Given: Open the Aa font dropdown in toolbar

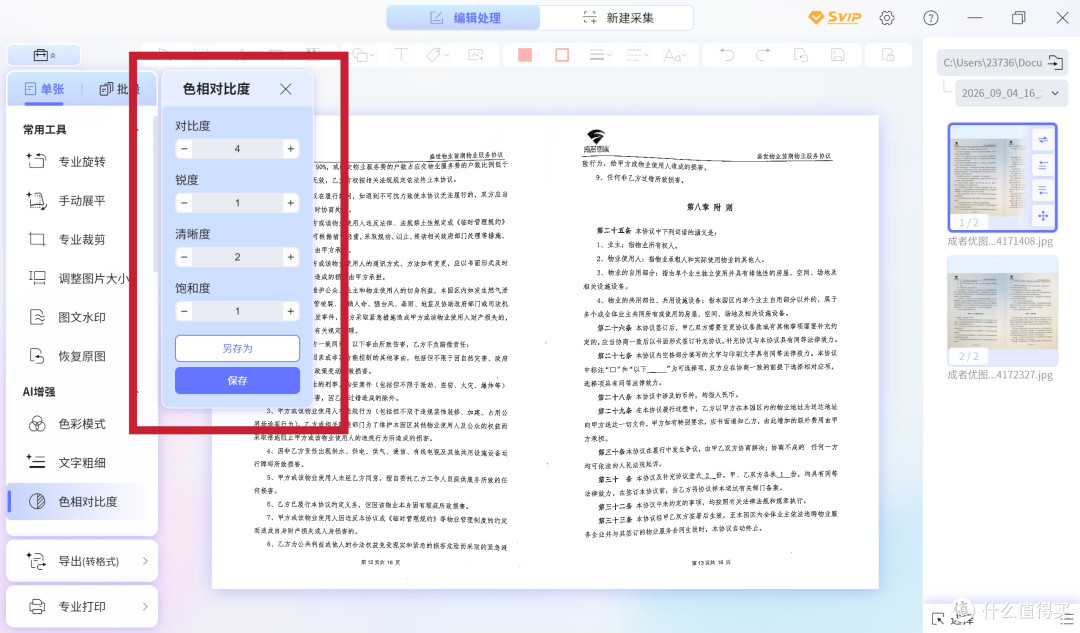Looking at the screenshot, I should click(675, 55).
